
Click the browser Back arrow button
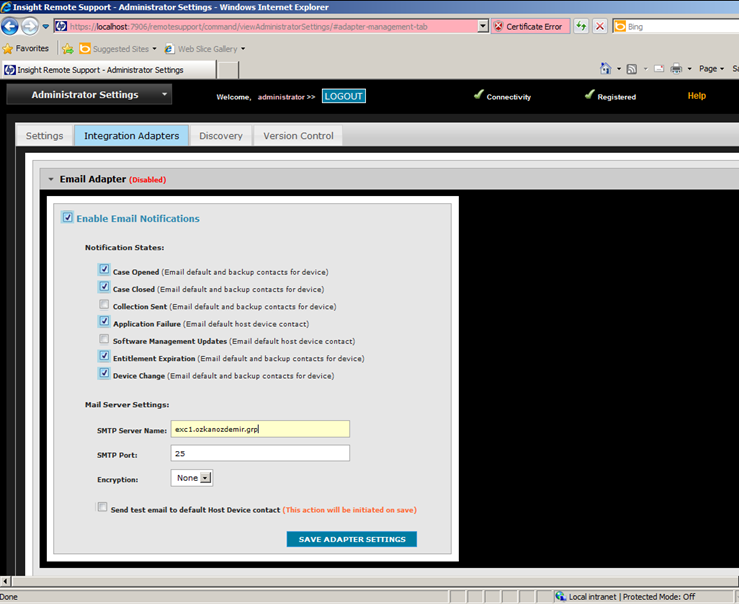click(10, 26)
